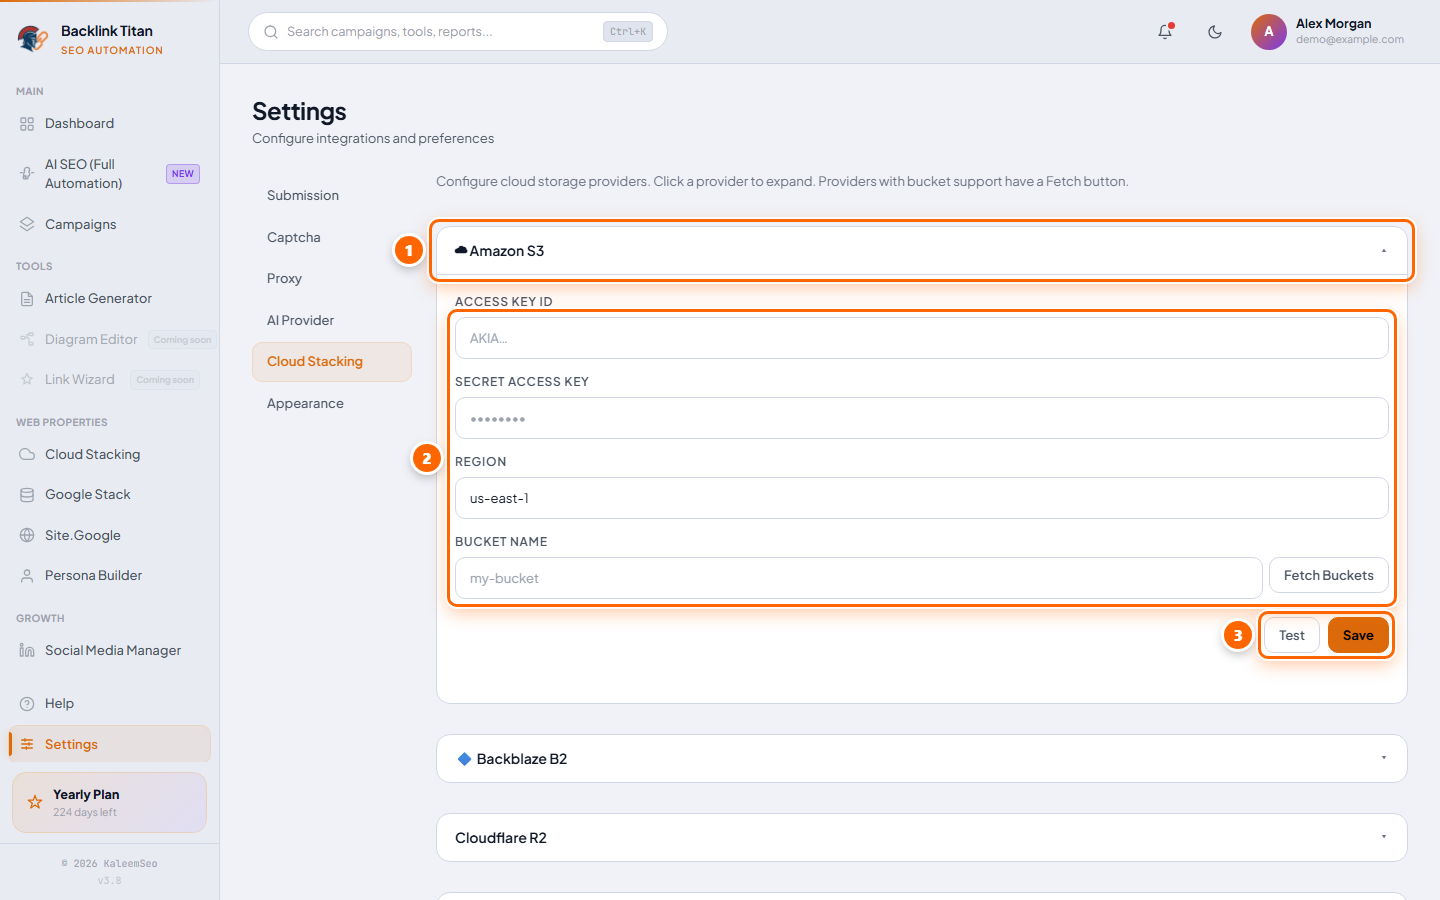The height and width of the screenshot is (900, 1440).
Task: Click the Region field with us-east-1
Action: pyautogui.click(x=922, y=498)
